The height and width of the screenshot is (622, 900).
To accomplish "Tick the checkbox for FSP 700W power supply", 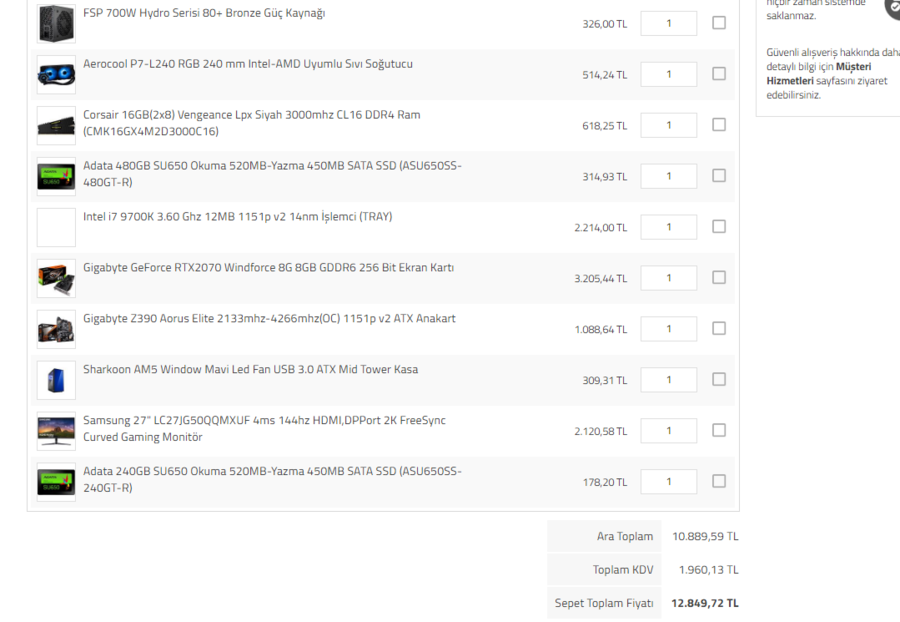I will (x=719, y=23).
